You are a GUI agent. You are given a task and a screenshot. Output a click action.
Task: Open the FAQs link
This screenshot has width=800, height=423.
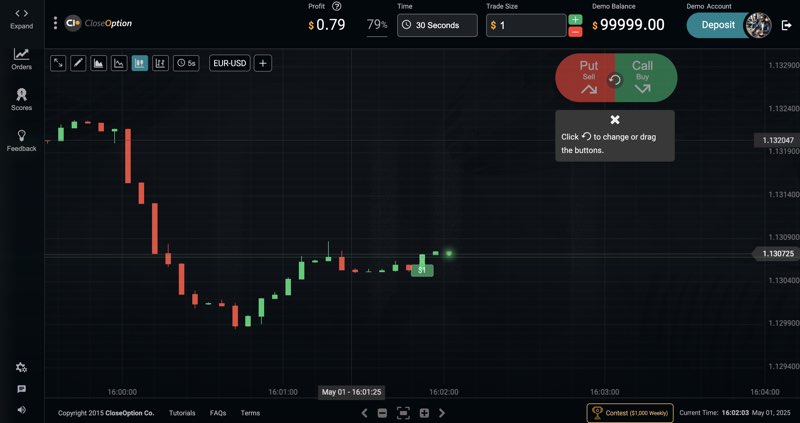point(218,413)
